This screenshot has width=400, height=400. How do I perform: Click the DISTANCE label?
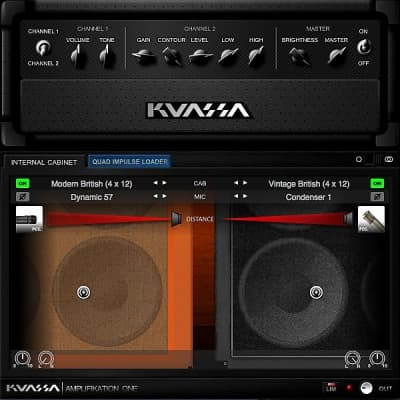point(200,219)
